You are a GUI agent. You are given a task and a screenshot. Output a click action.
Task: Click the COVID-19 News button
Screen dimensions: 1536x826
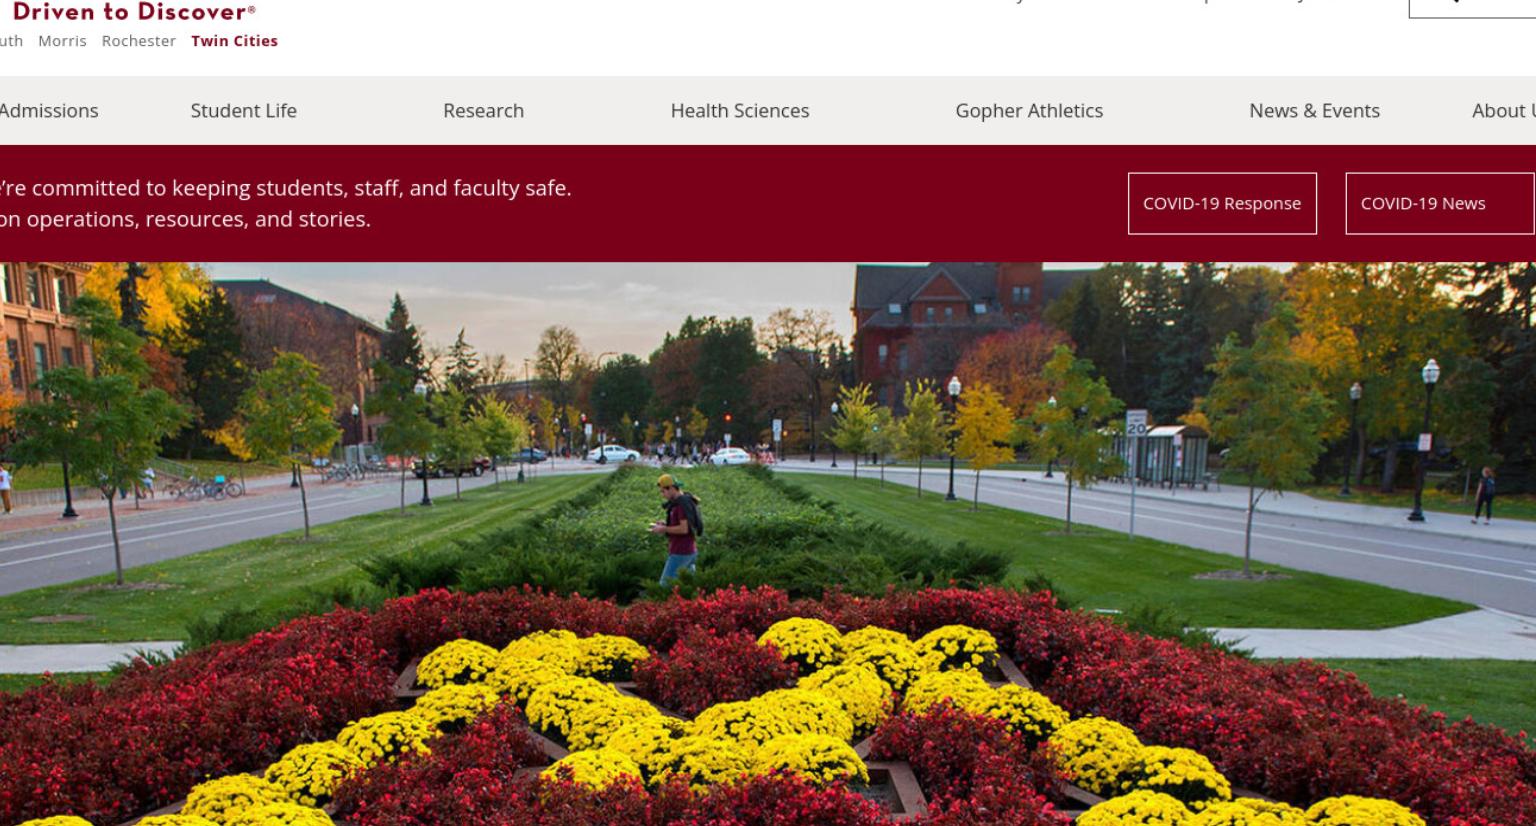[x=1440, y=203]
